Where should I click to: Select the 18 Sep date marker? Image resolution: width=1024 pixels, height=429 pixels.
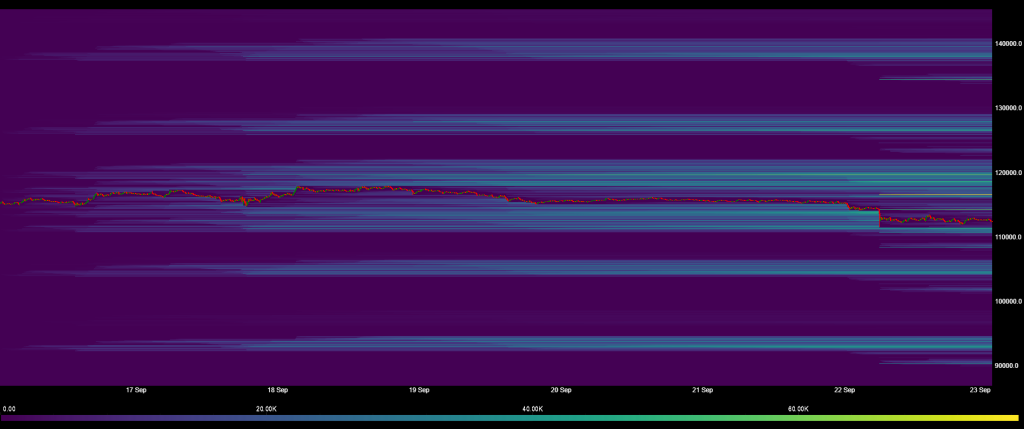(x=277, y=390)
